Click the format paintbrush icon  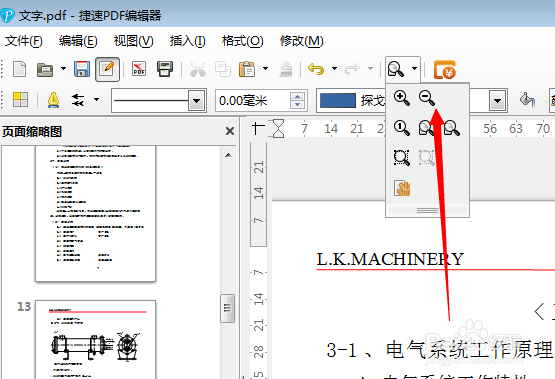coord(286,69)
